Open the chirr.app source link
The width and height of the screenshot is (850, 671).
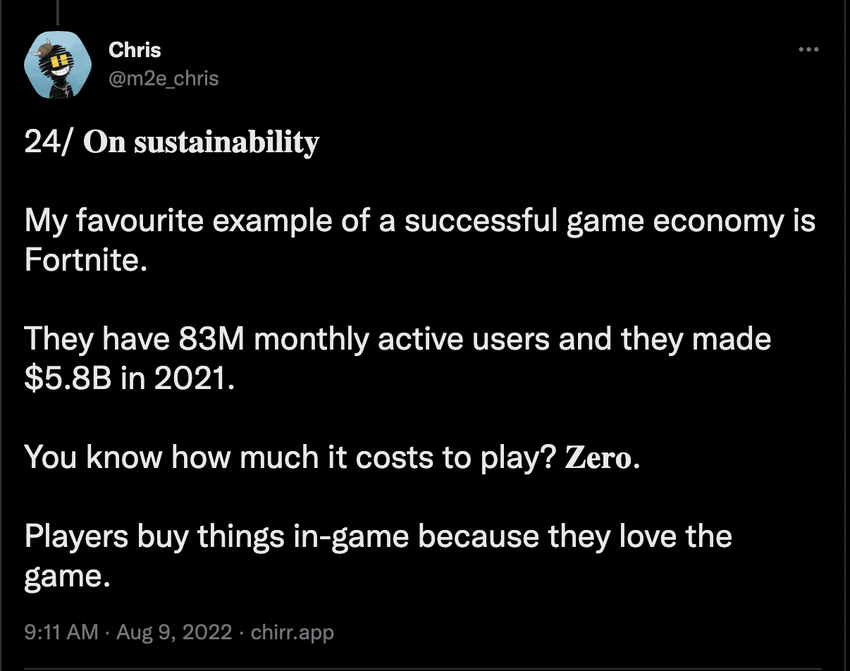click(x=292, y=633)
